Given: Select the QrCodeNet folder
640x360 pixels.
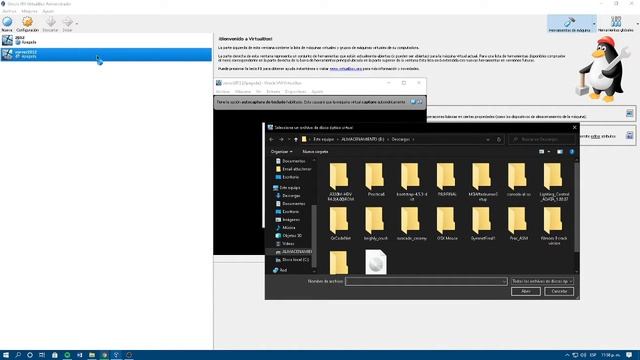Looking at the screenshot, I should [x=340, y=224].
